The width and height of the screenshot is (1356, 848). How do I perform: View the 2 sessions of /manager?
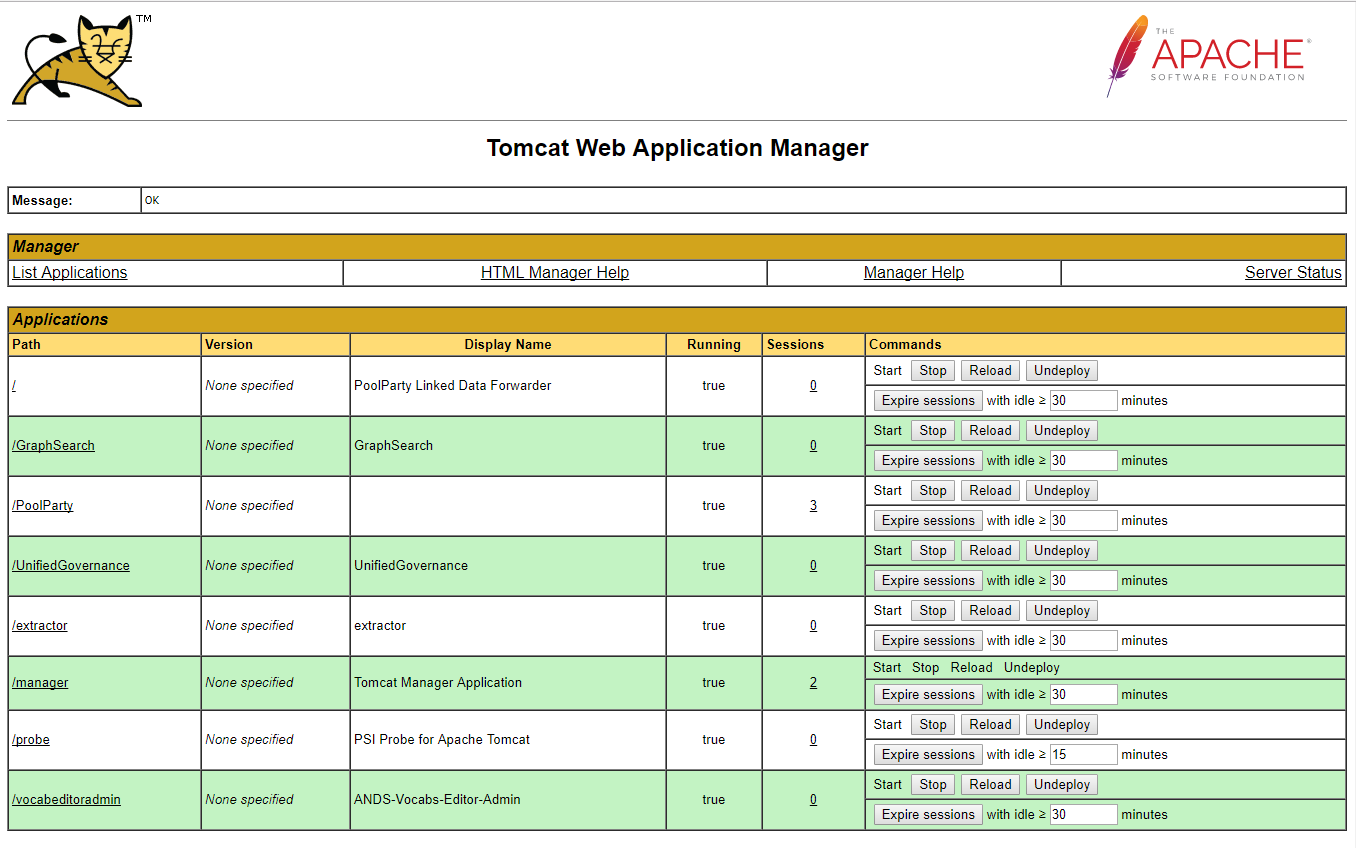[813, 682]
